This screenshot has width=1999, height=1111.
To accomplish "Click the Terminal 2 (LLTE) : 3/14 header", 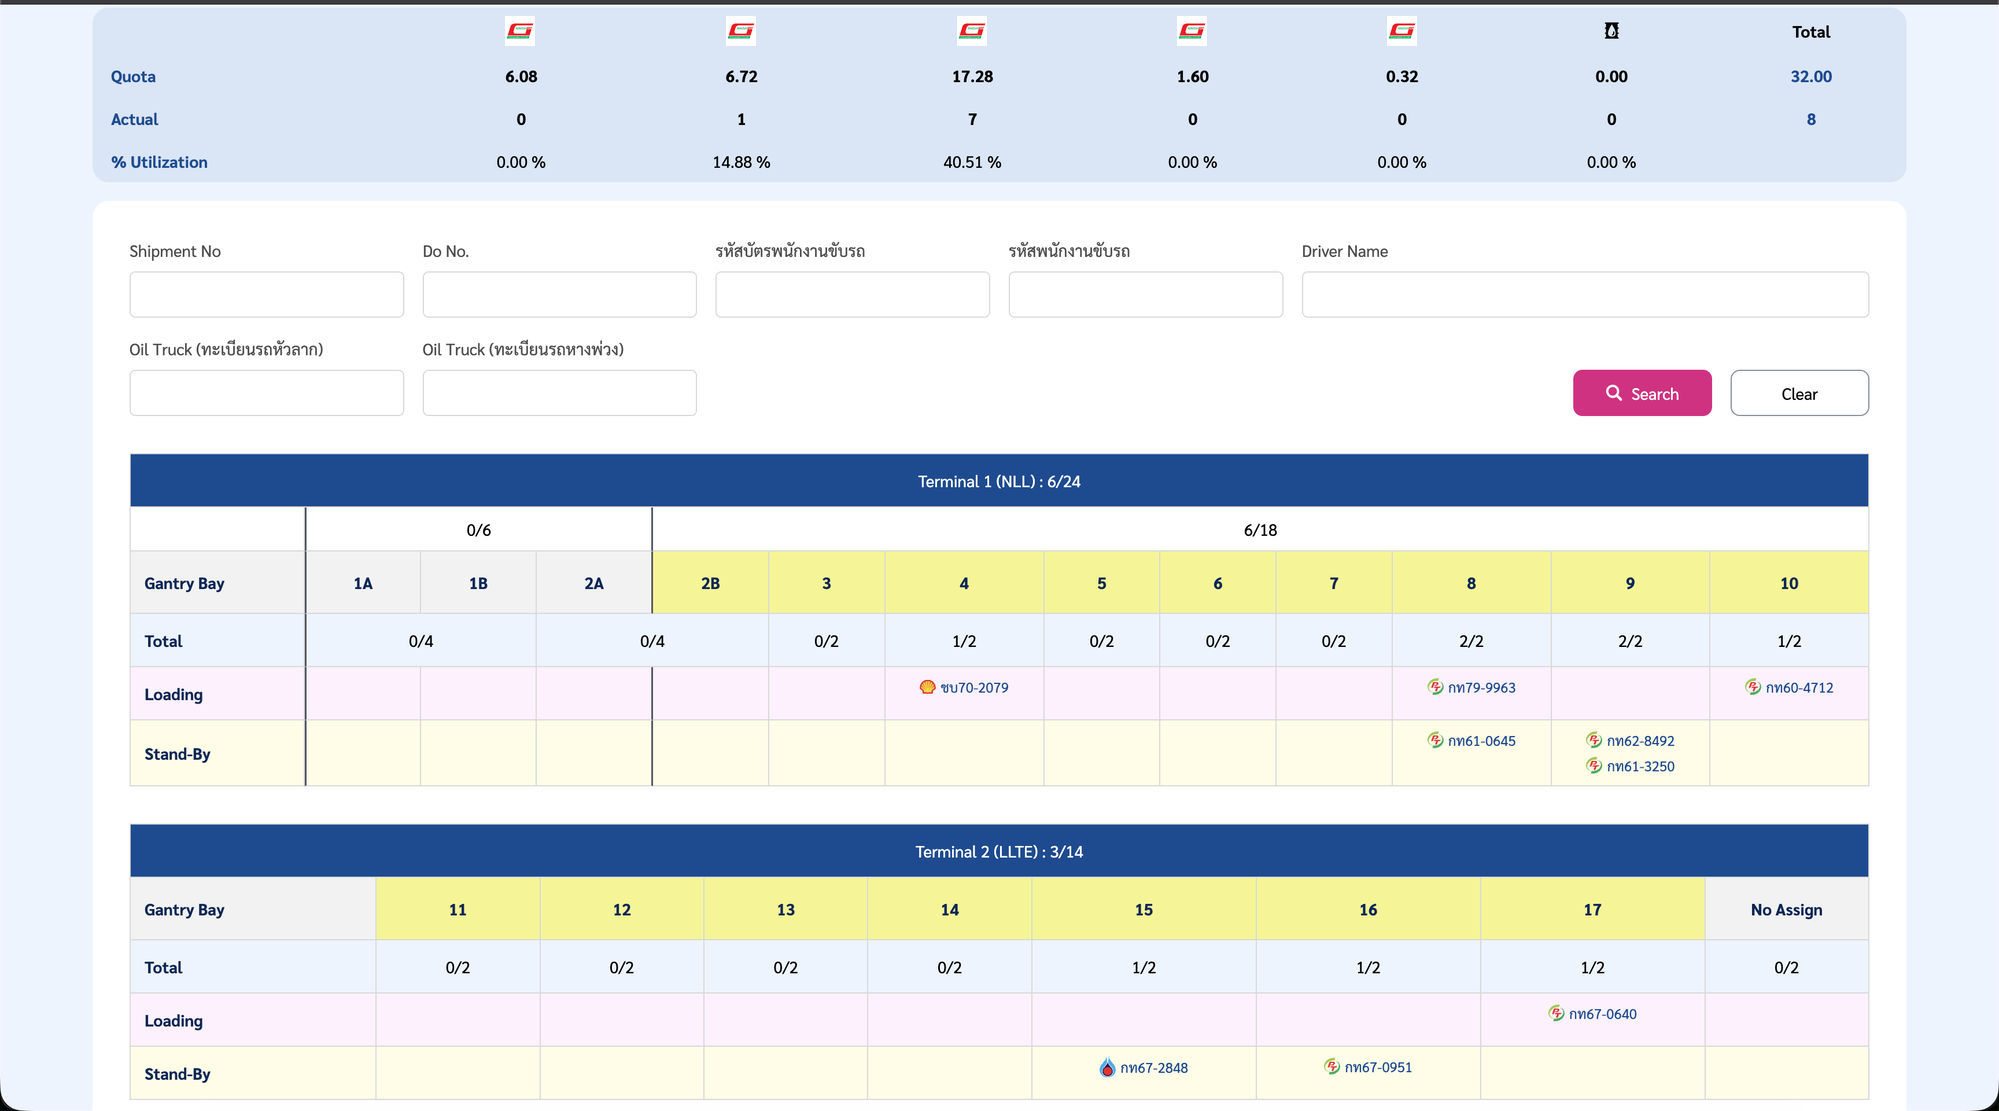I will pyautogui.click(x=999, y=851).
